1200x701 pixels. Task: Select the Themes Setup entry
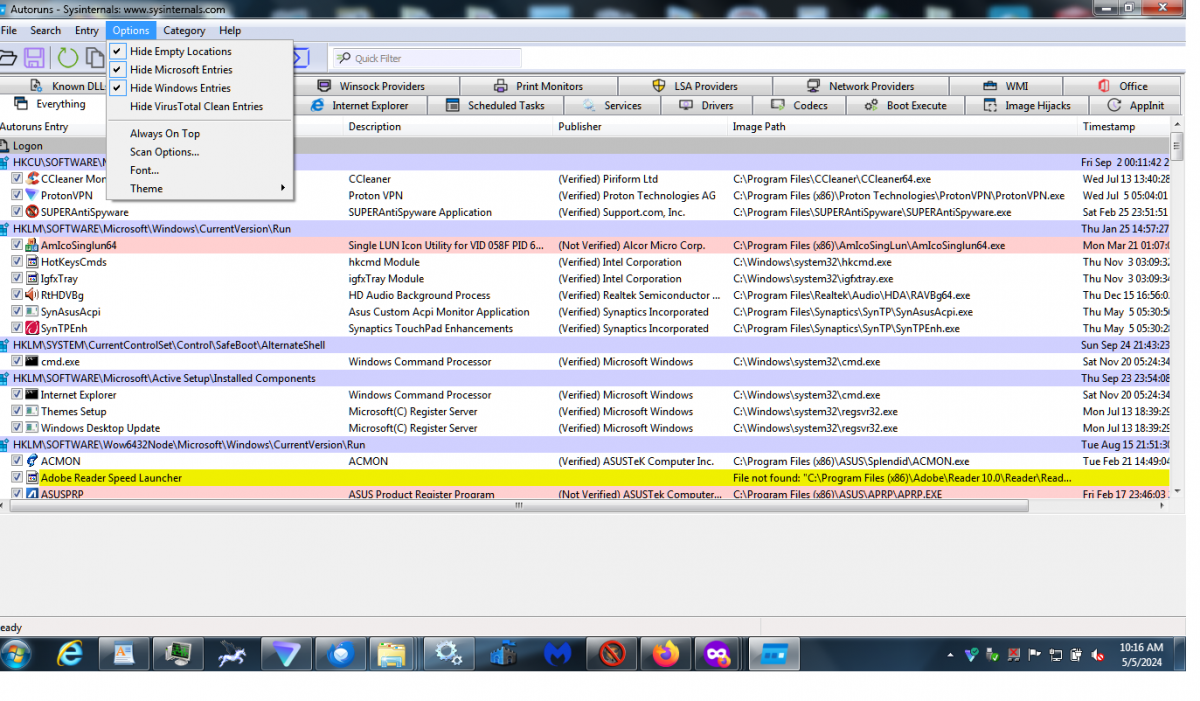[x=73, y=411]
